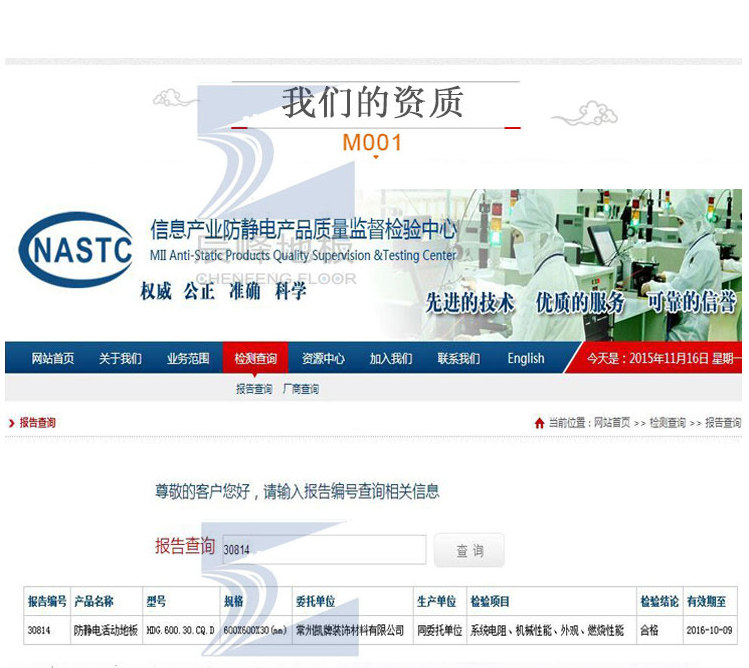Select report number cell 30814 in table

(47, 630)
